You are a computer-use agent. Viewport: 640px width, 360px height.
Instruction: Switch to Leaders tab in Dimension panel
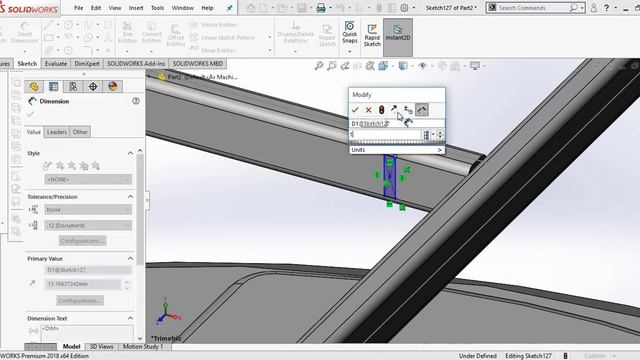pos(57,132)
